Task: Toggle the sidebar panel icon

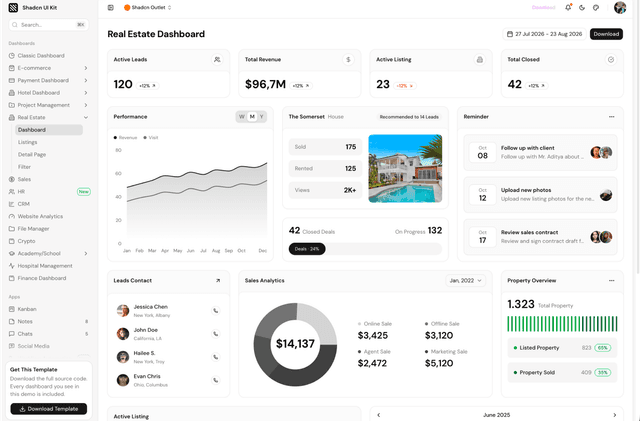Action: click(x=111, y=7)
